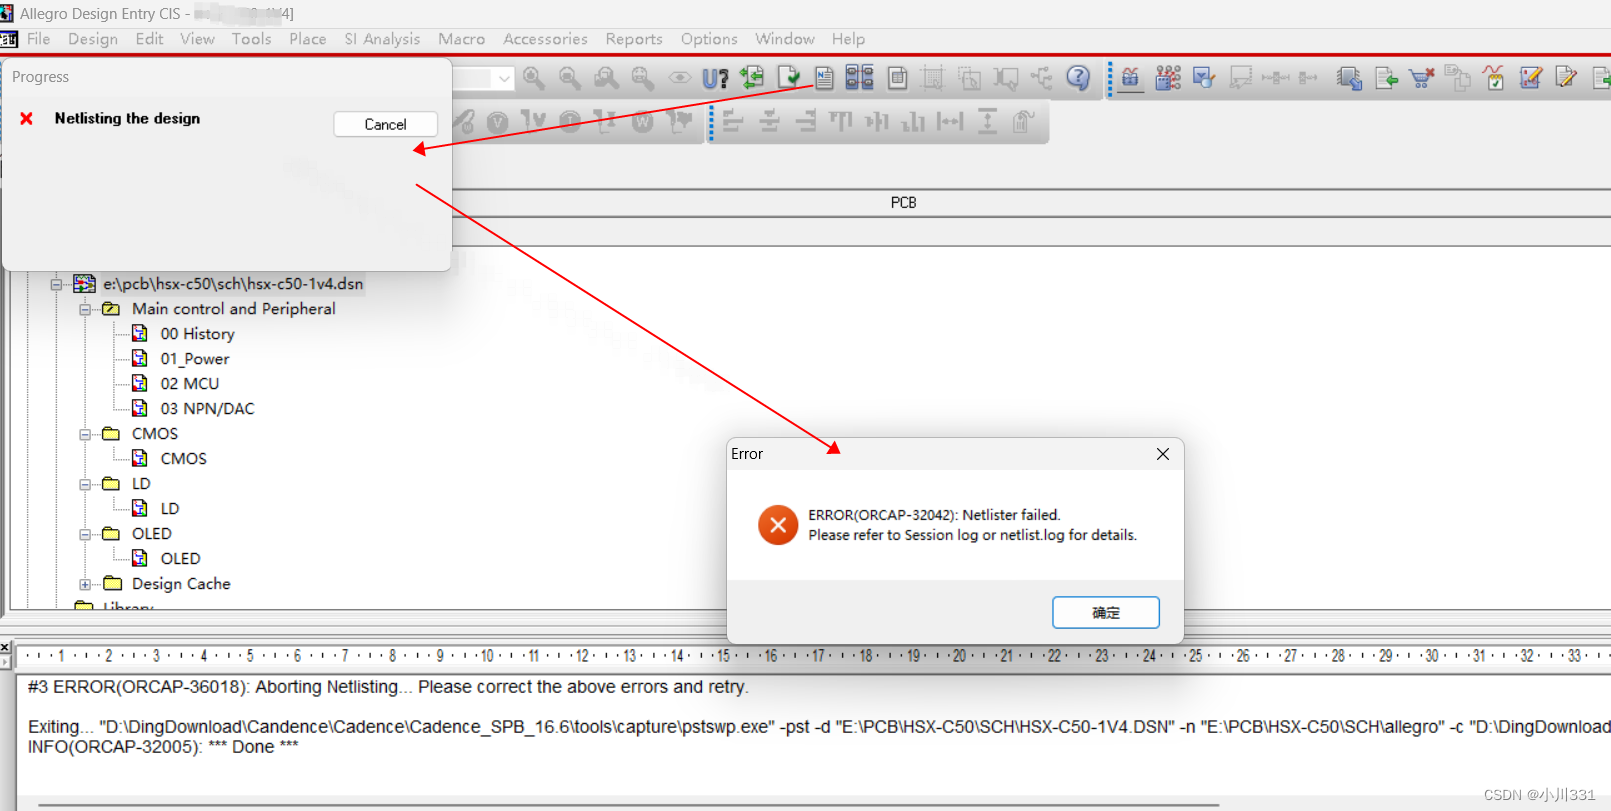Click the red waveform with checkmark icon
This screenshot has width=1611, height=811.
click(x=1494, y=78)
